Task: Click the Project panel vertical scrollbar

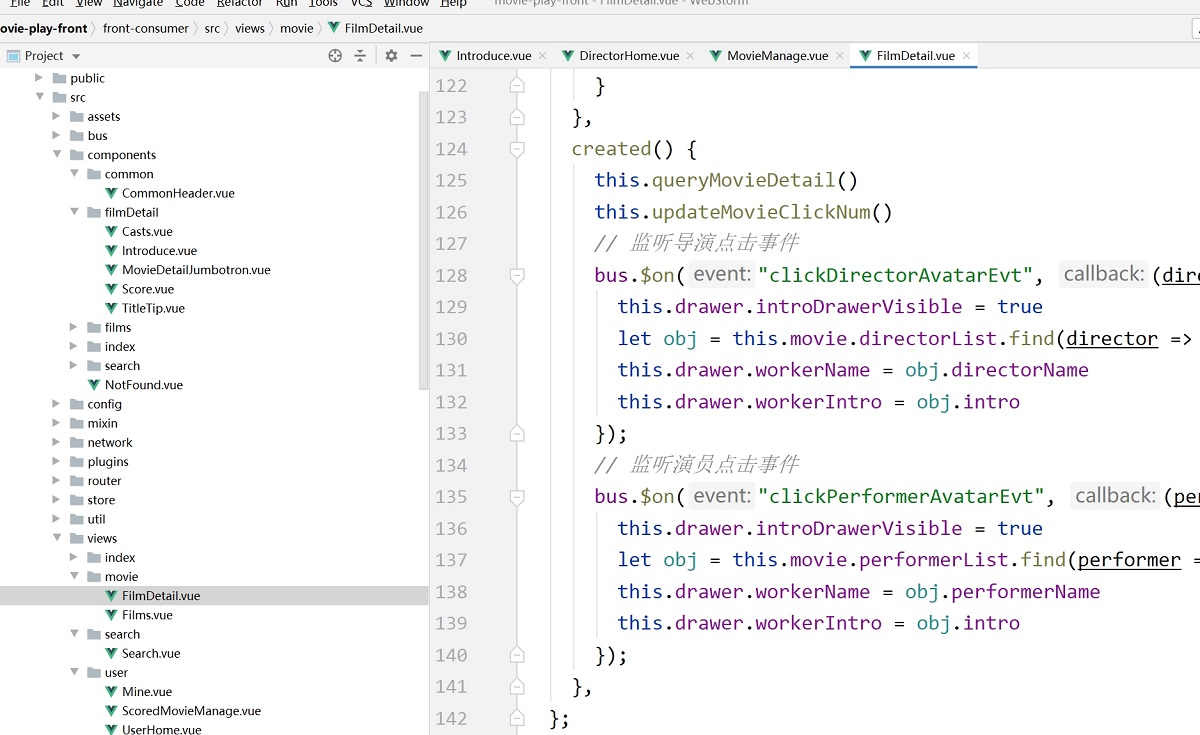Action: coord(424,240)
